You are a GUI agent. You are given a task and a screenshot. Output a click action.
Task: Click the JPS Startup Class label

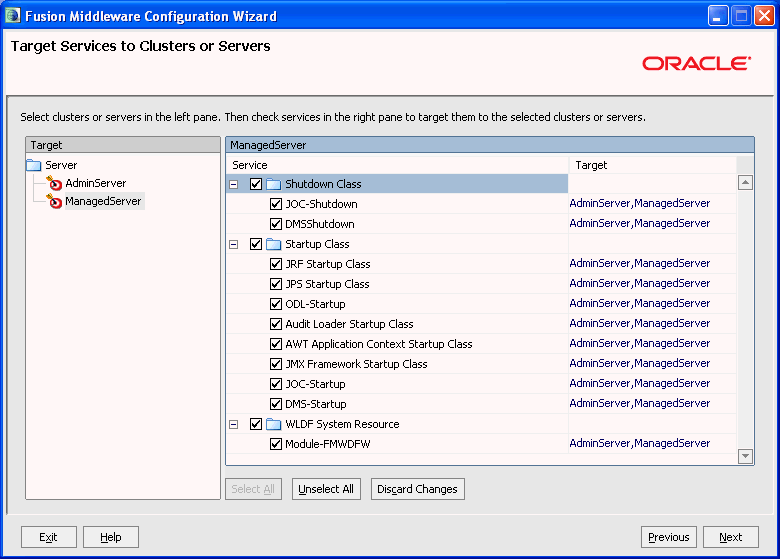click(327, 284)
